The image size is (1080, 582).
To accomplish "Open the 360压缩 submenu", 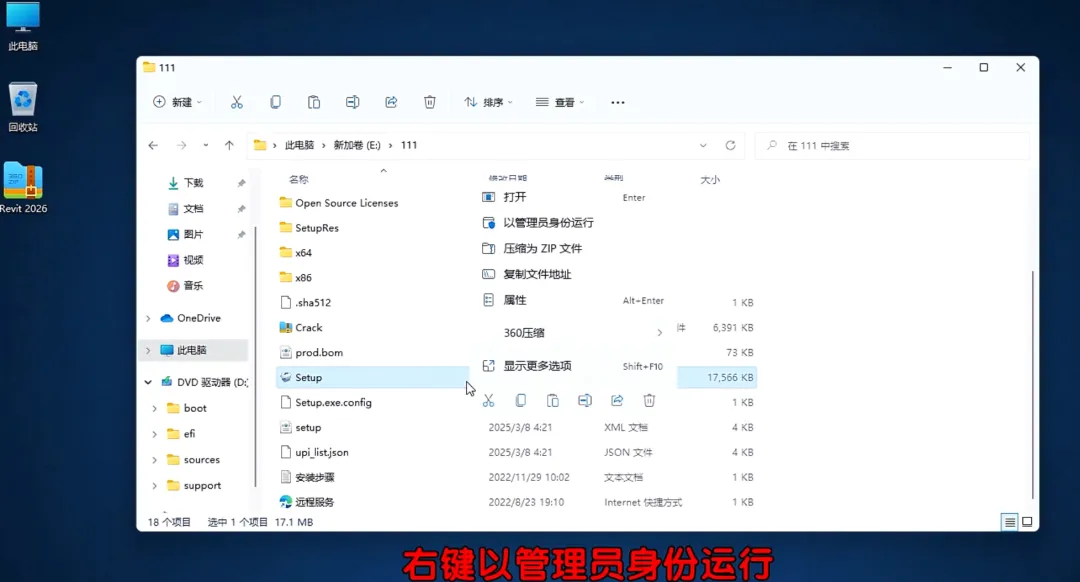I will [x=574, y=333].
